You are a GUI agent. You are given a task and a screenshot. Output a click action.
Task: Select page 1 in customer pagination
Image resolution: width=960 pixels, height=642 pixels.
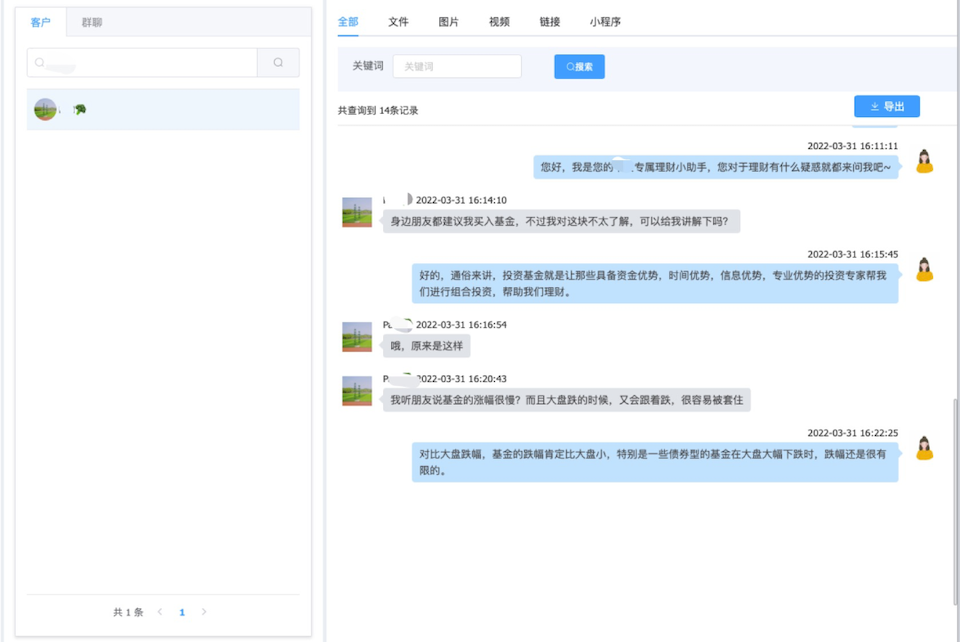182,612
